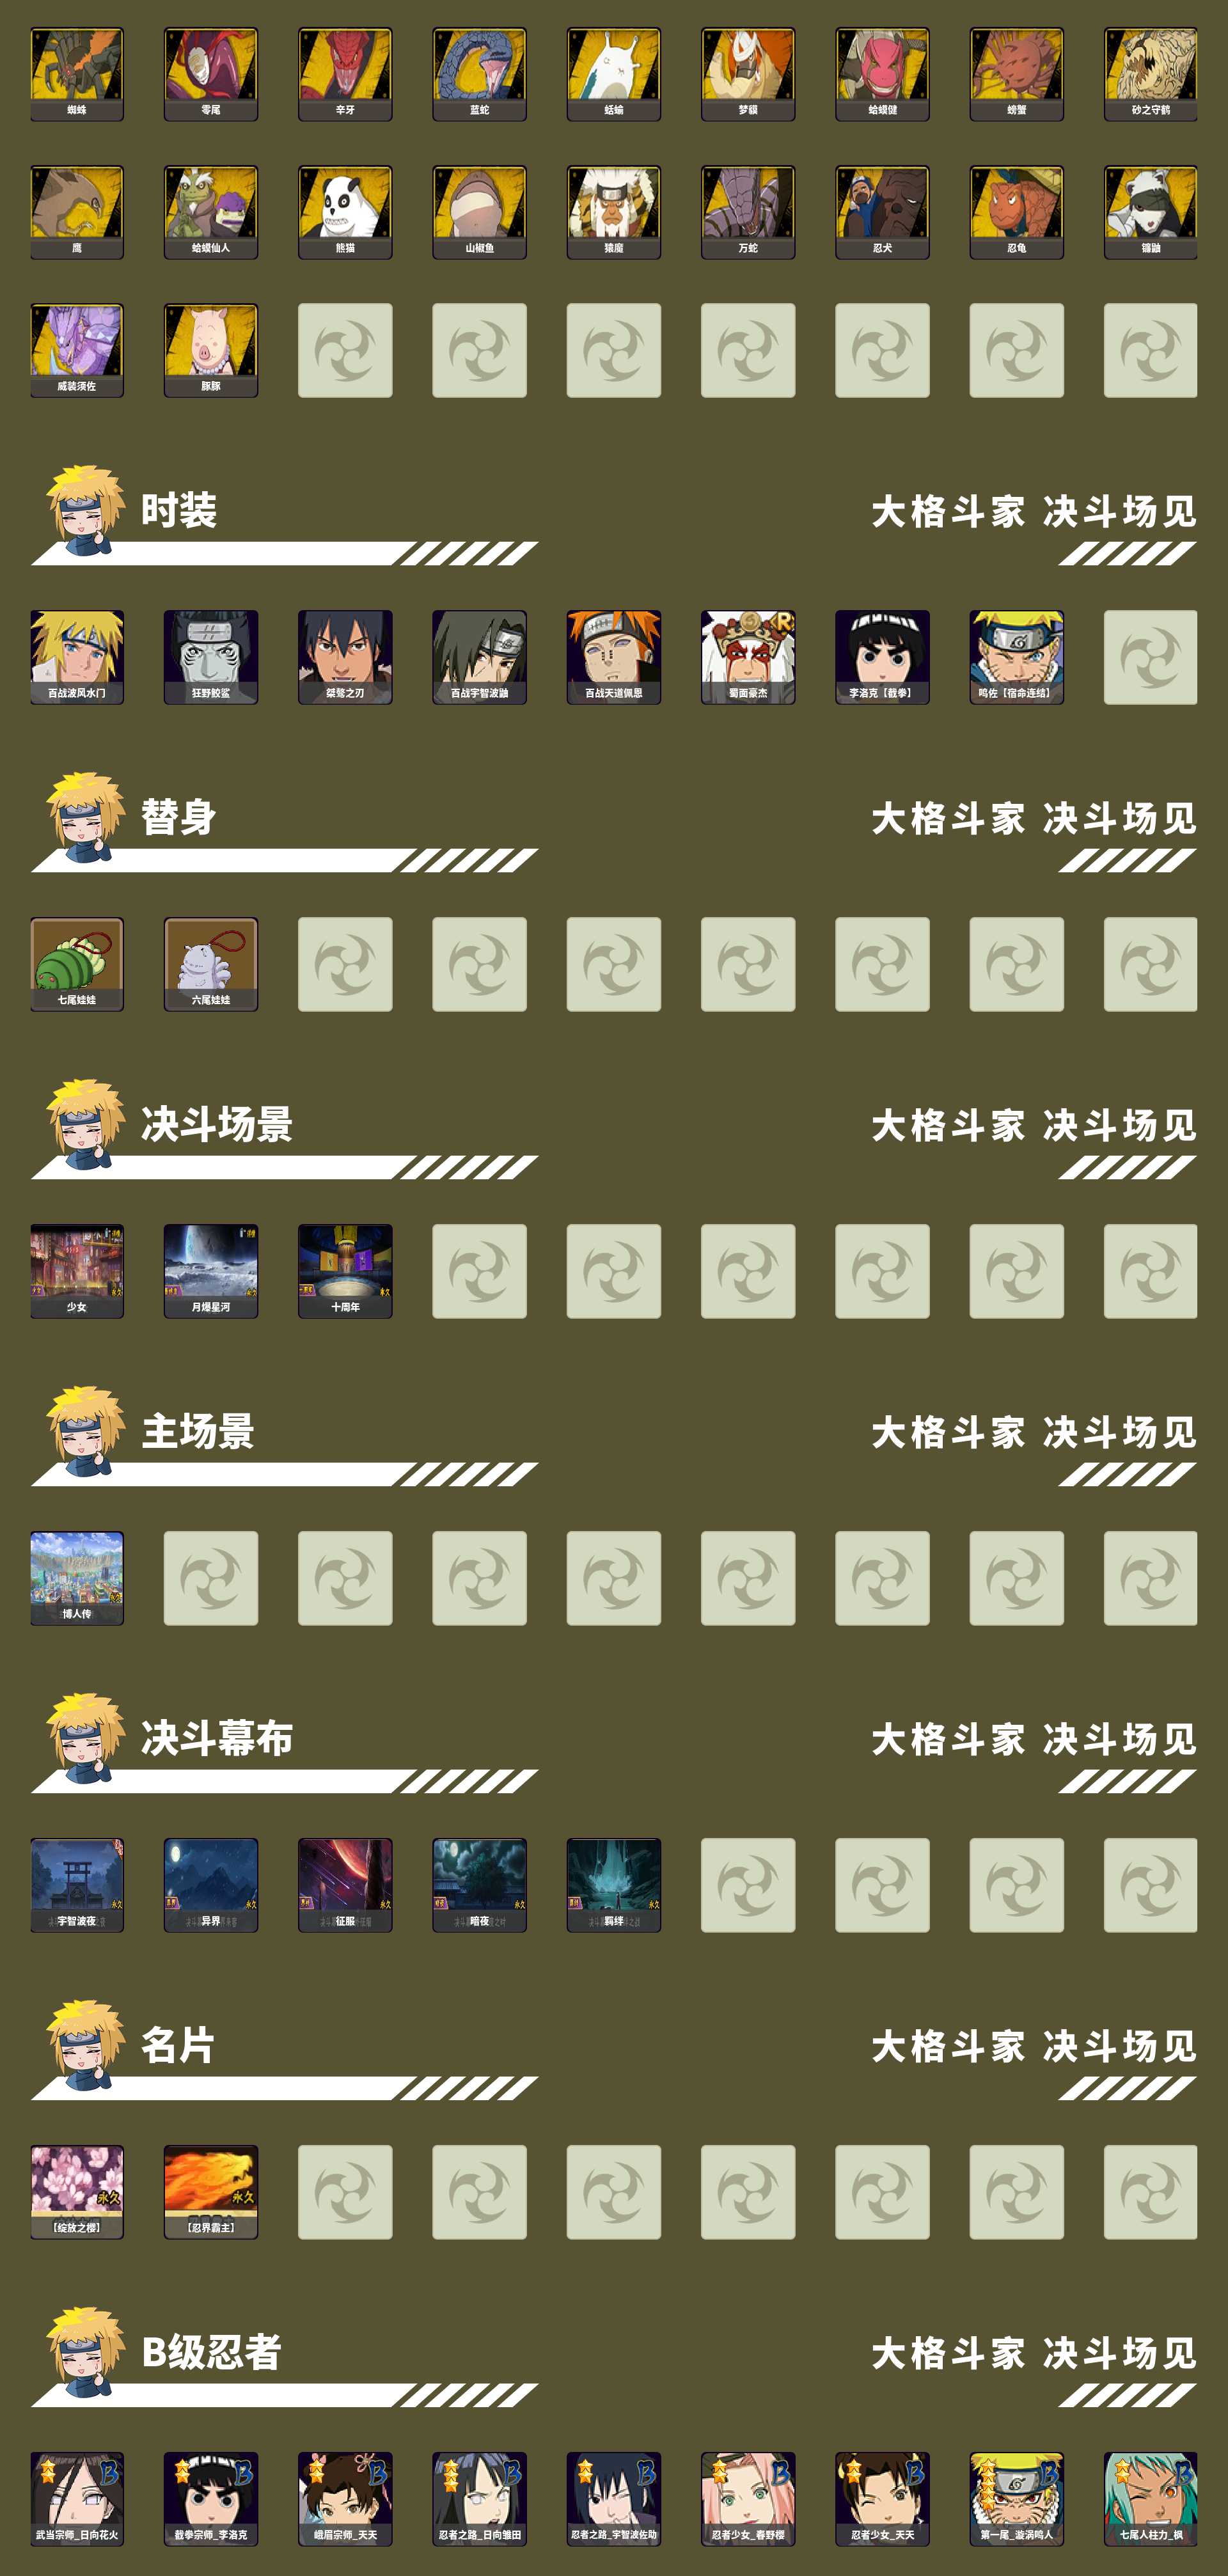Image resolution: width=1228 pixels, height=2576 pixels.
Task: Select the 蜀面豪杰 Jiraiya costume icon
Action: click(x=748, y=657)
